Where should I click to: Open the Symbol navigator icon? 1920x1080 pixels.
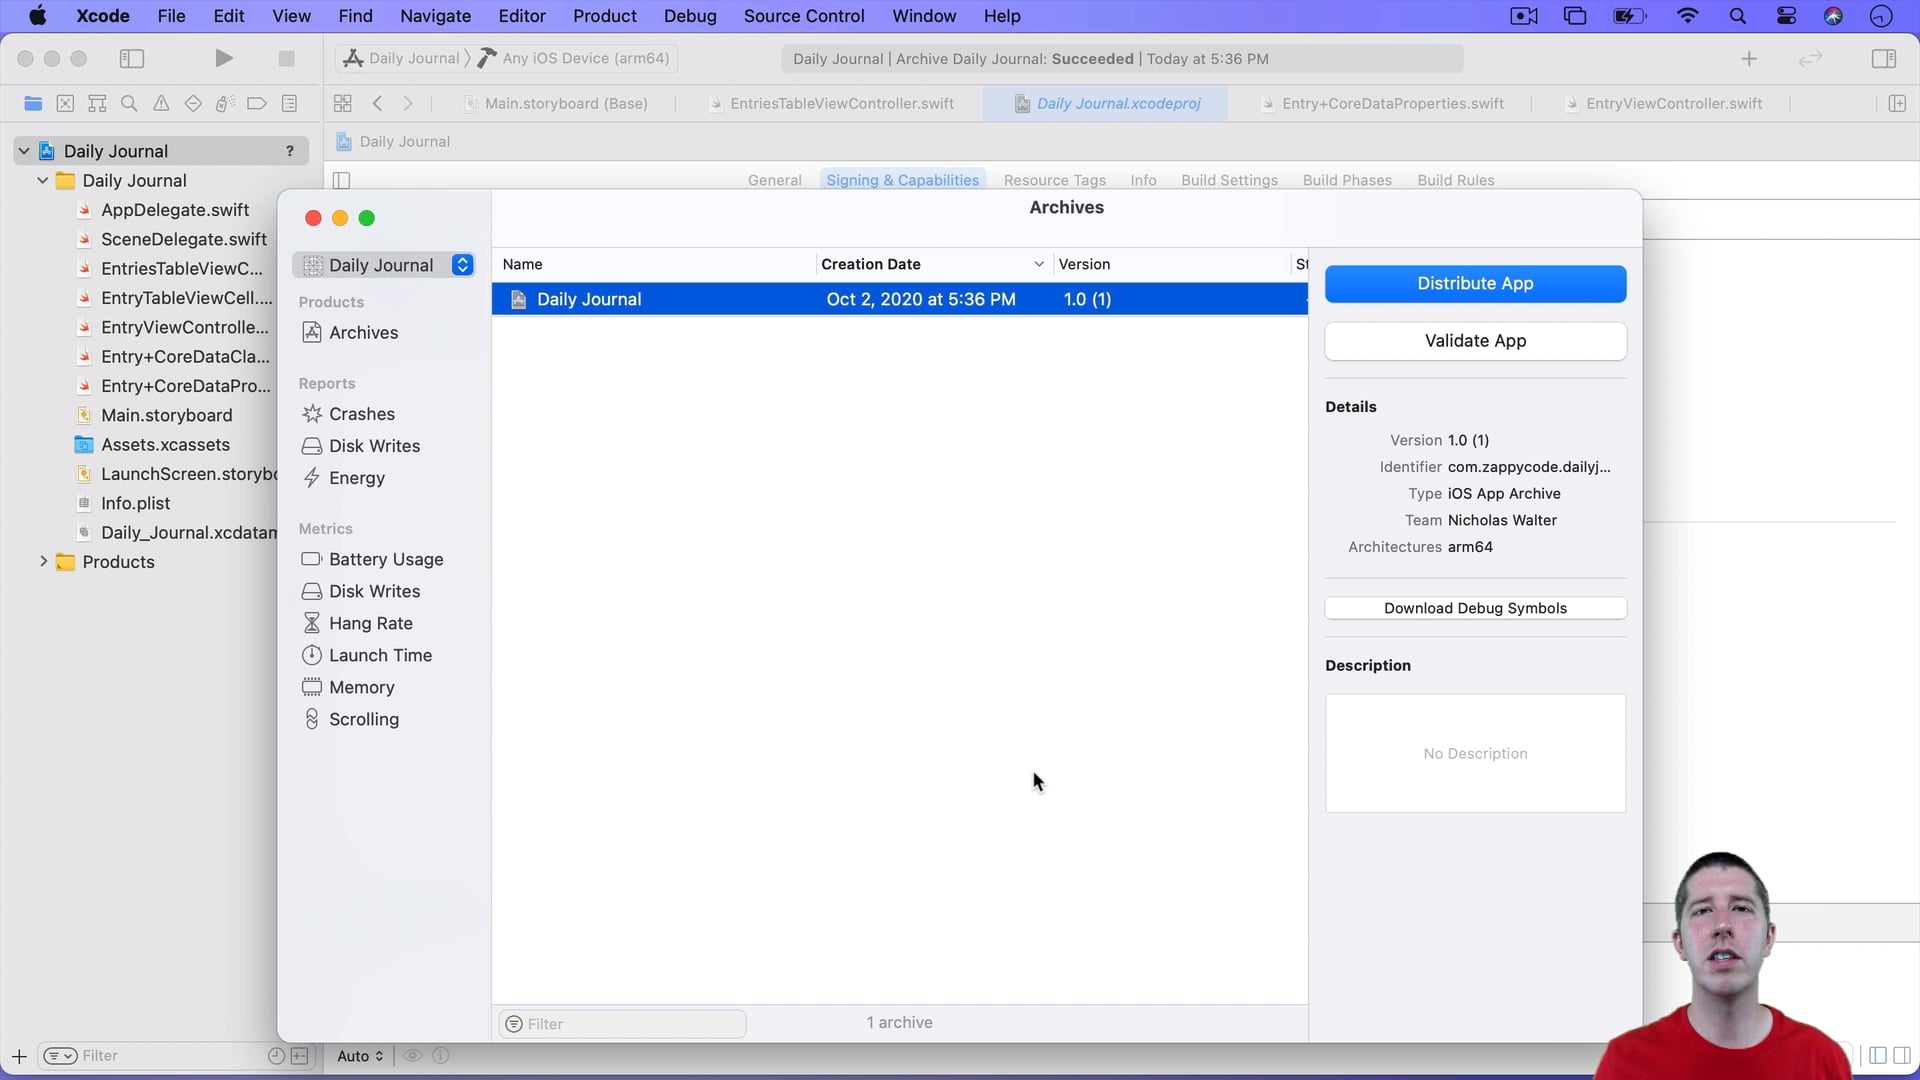point(97,103)
